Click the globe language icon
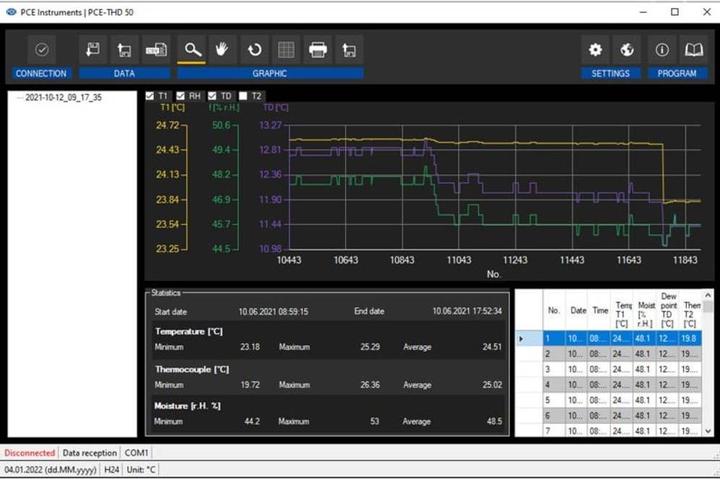Screen dimensions: 720x479 point(627,50)
